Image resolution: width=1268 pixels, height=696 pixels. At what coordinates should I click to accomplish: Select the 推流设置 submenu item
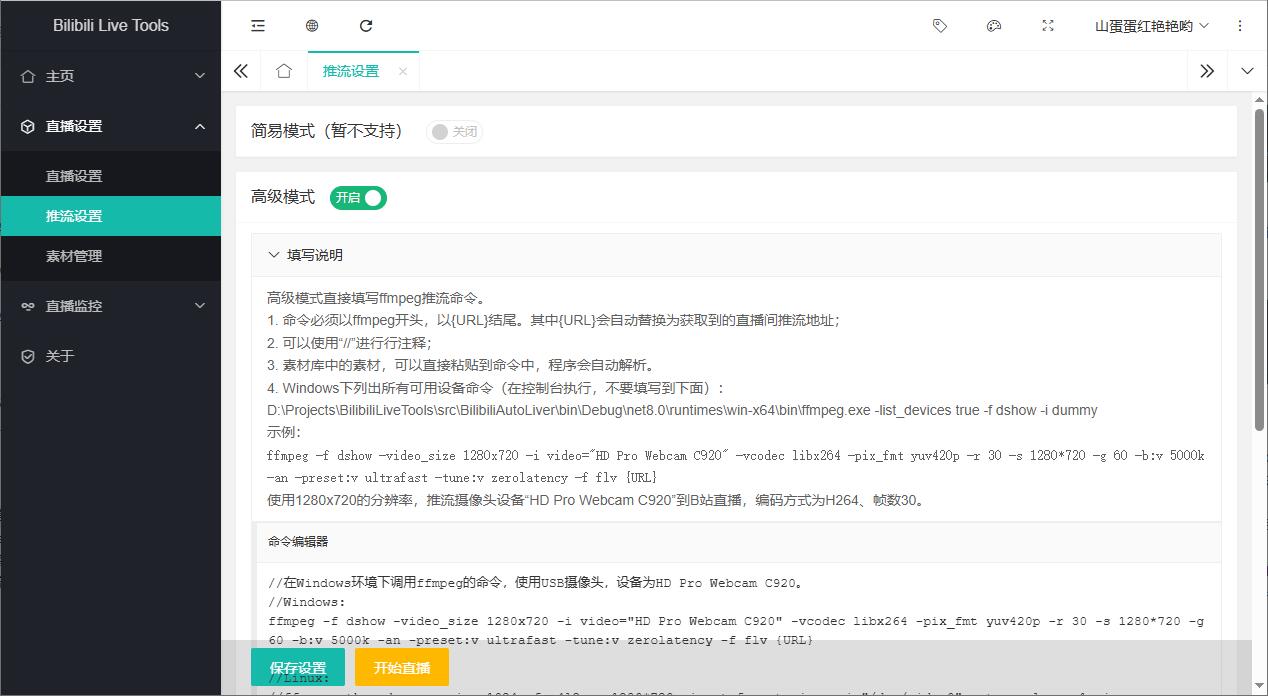[110, 216]
